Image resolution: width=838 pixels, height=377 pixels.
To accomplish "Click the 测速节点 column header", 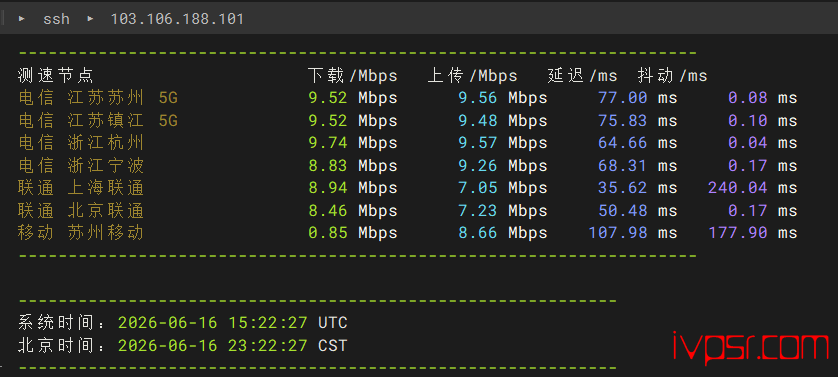I will [56, 76].
